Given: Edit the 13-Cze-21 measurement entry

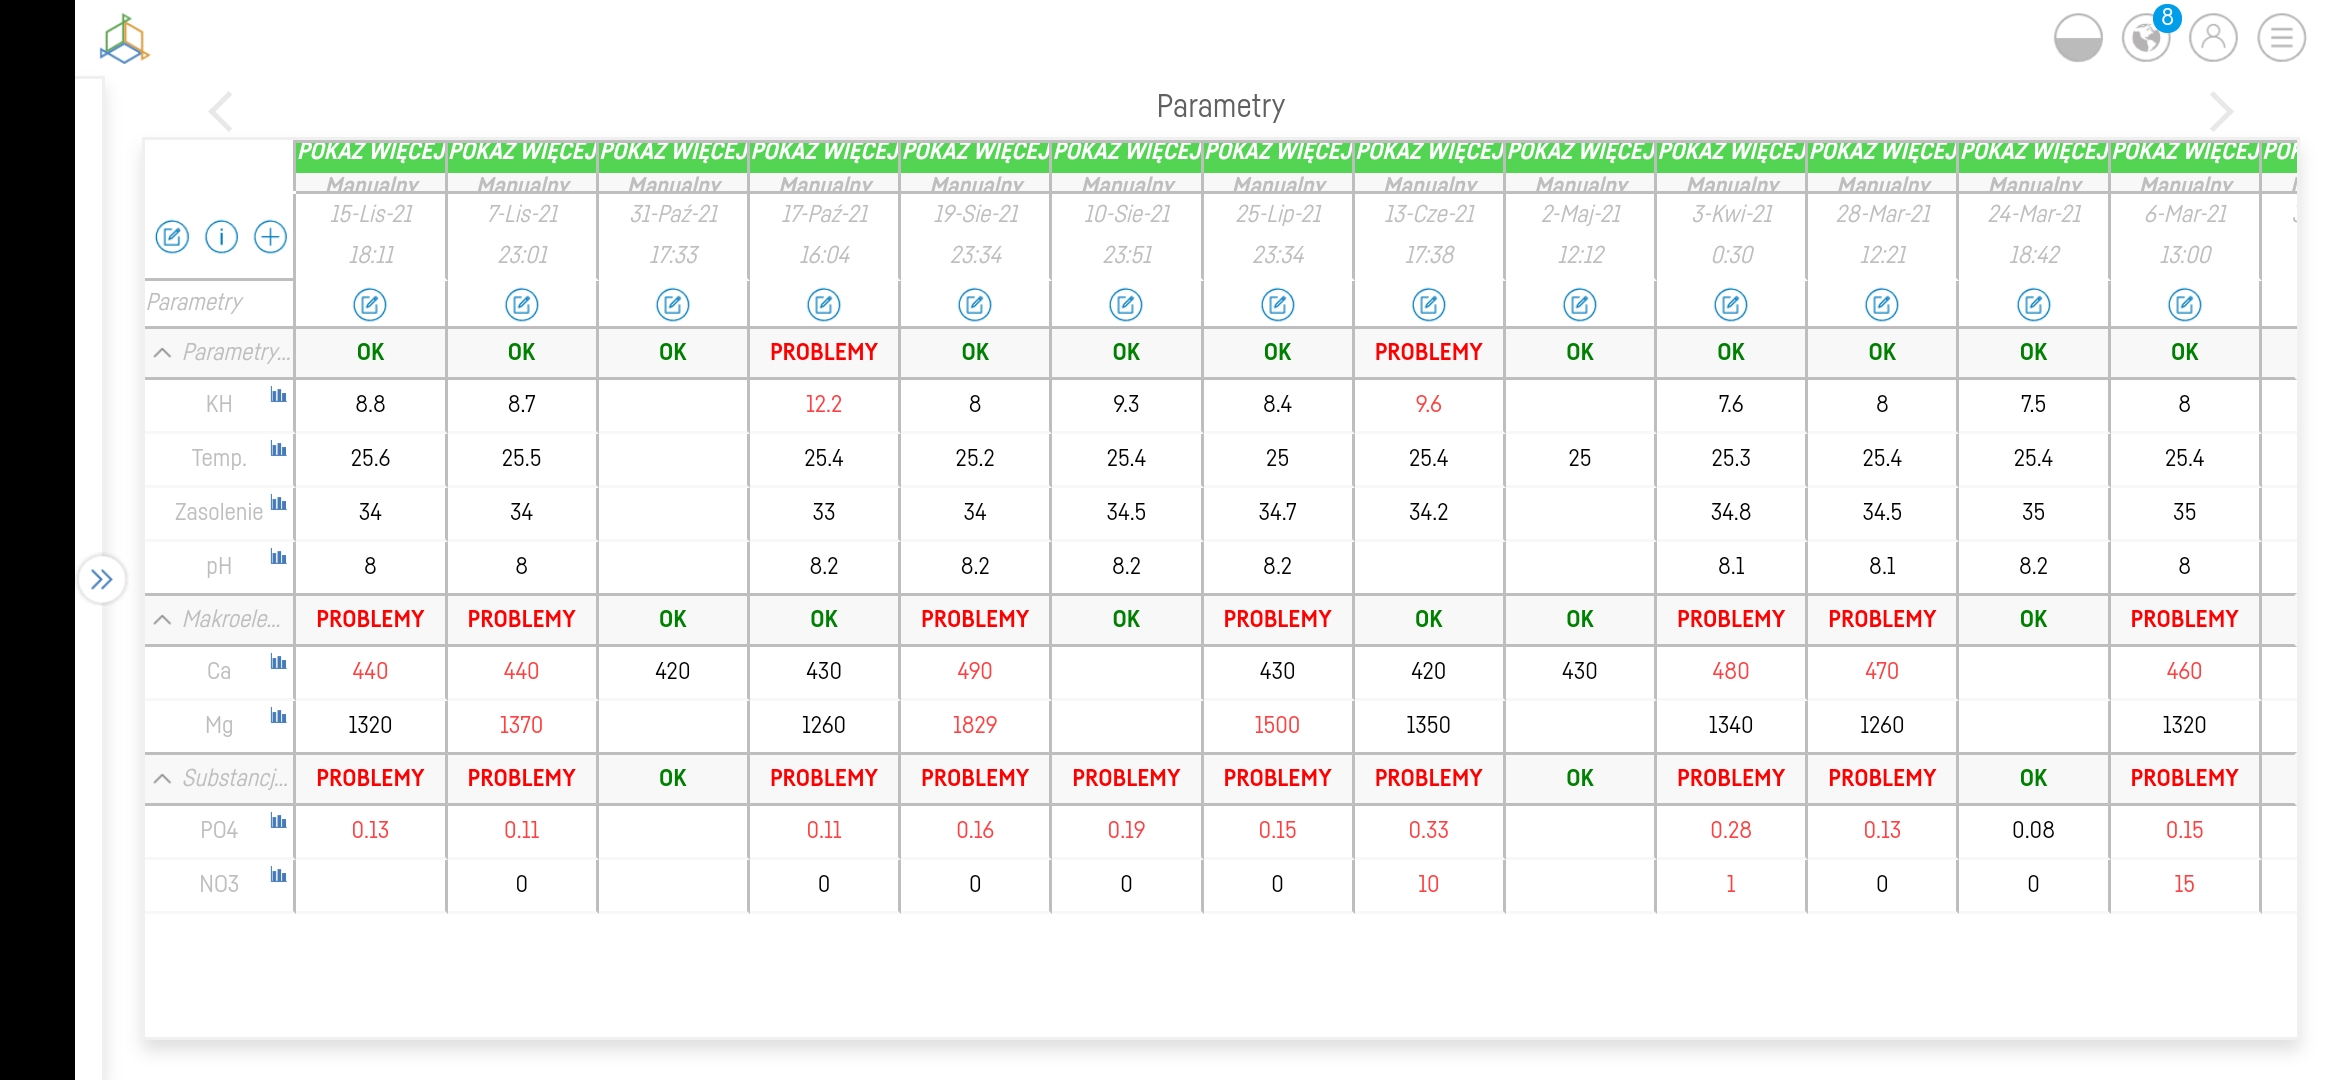Looking at the screenshot, I should tap(1428, 304).
